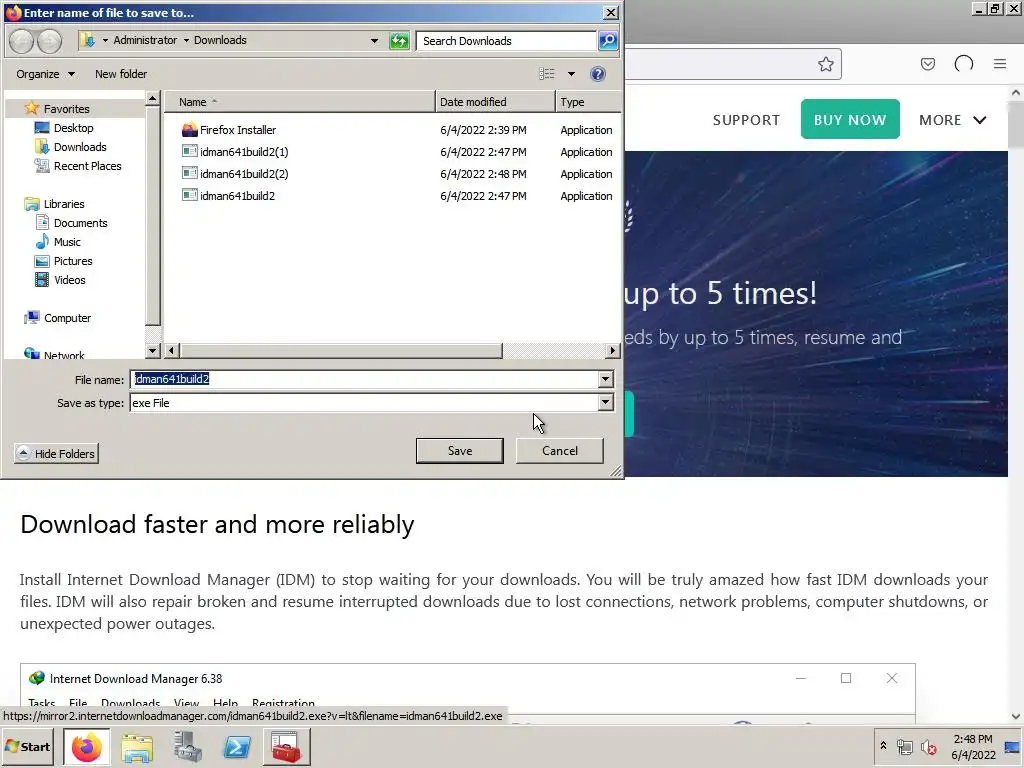The image size is (1024, 768).
Task: Click the Downloads breadcrumb segment
Action: [220, 40]
